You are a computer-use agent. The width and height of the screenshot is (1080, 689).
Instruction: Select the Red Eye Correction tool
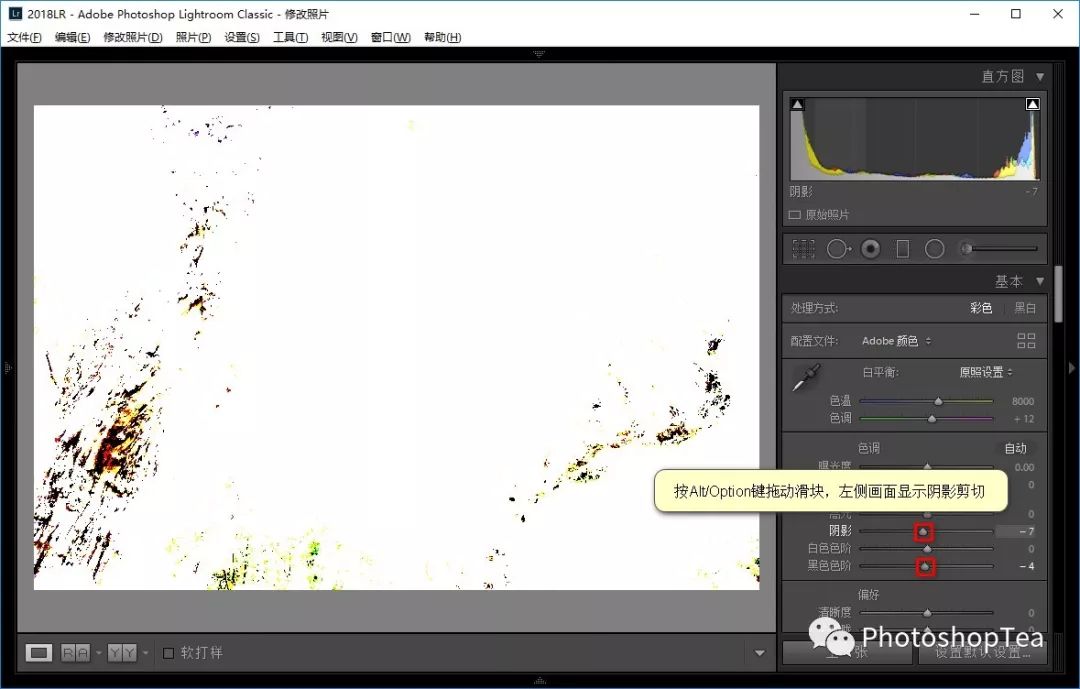[871, 249]
